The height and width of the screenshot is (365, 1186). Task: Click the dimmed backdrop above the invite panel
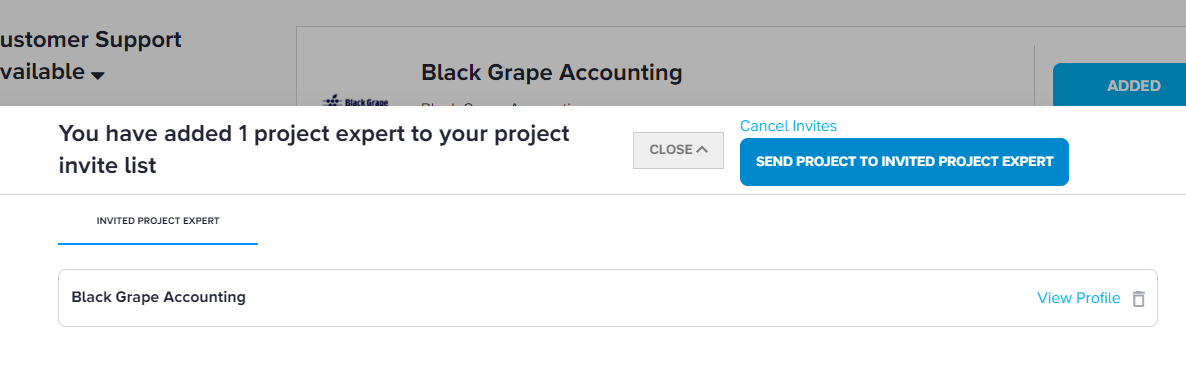pos(605,14)
